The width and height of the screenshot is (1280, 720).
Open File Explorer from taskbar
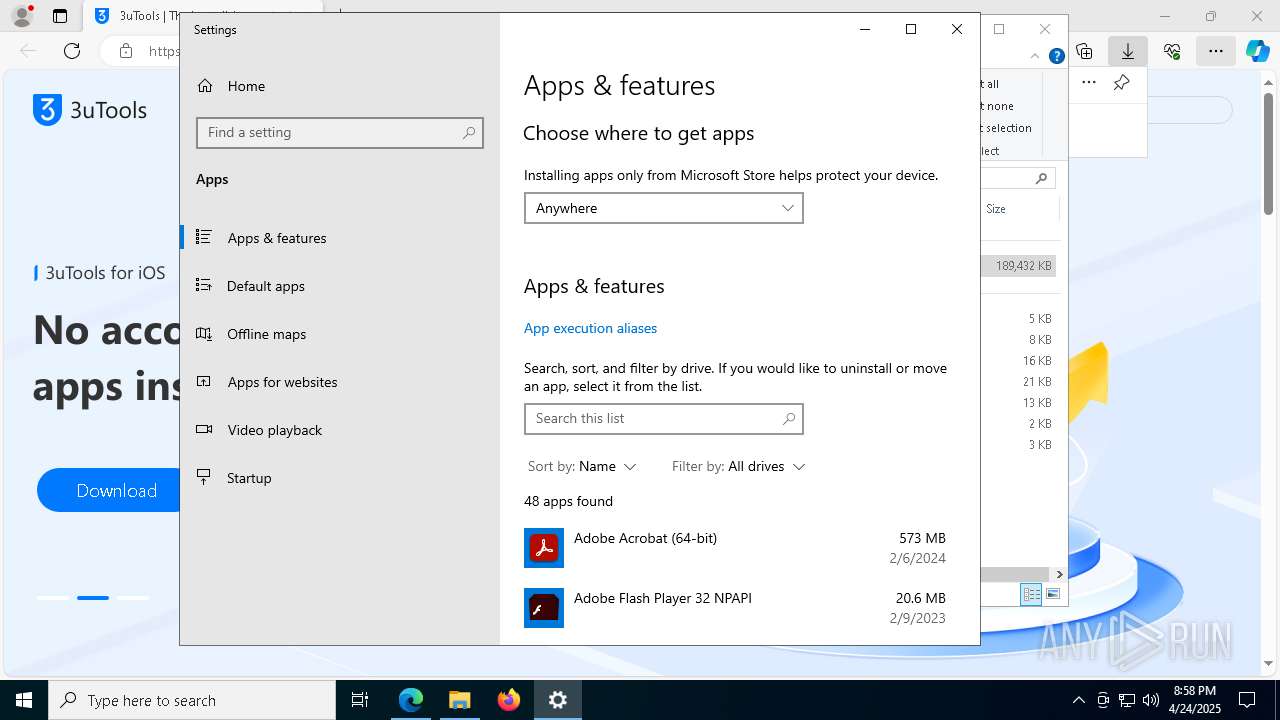pyautogui.click(x=459, y=700)
